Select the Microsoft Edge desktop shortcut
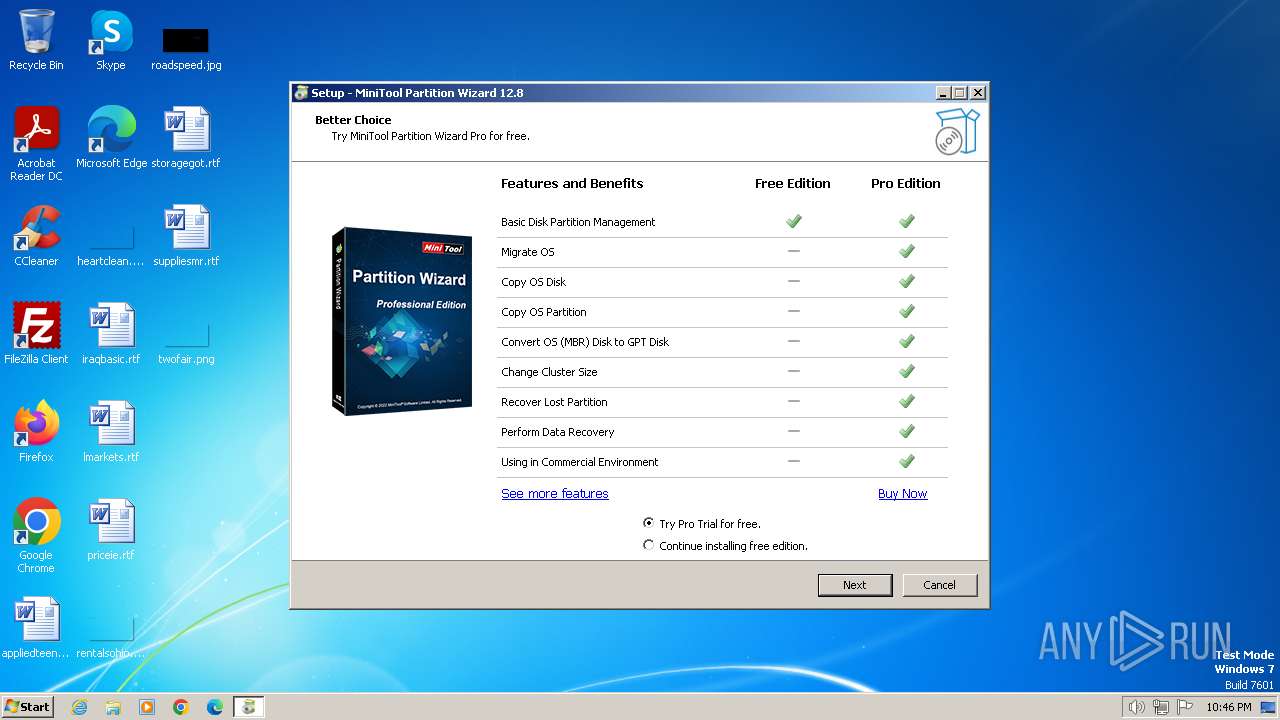The image size is (1280, 720). (x=111, y=137)
